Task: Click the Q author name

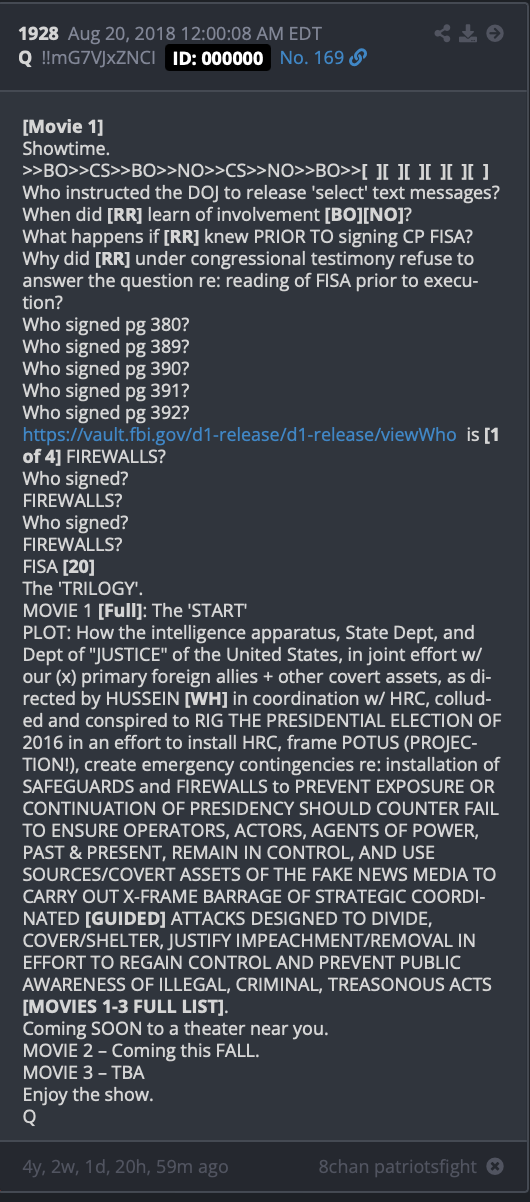Action: coord(25,58)
